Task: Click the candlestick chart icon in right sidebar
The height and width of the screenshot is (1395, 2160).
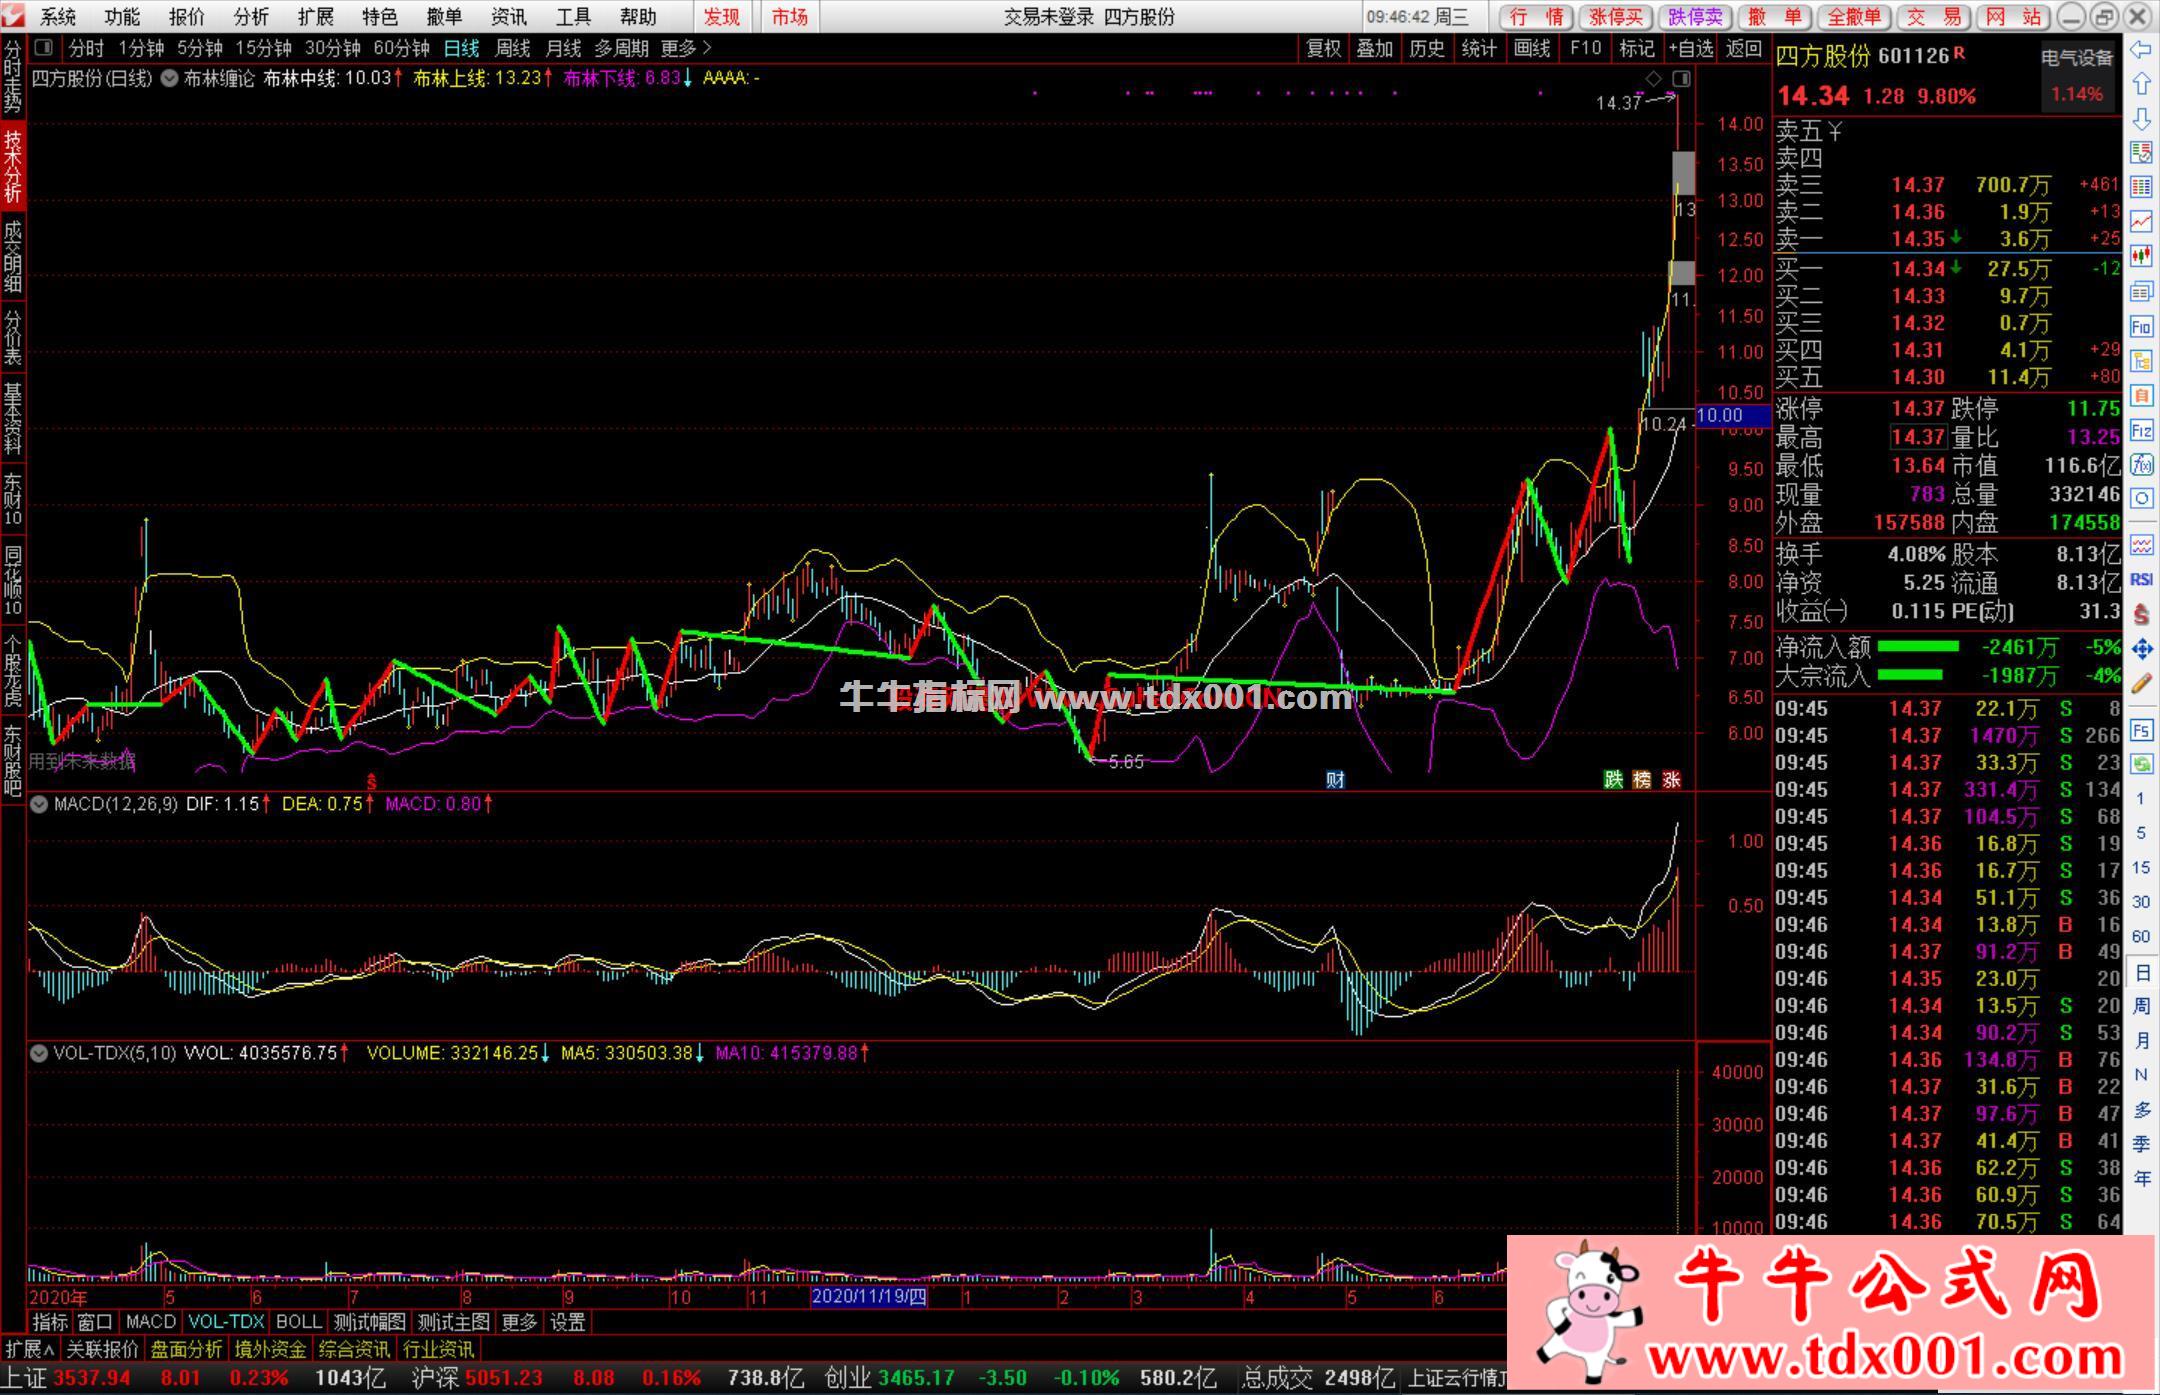Action: tap(2141, 256)
